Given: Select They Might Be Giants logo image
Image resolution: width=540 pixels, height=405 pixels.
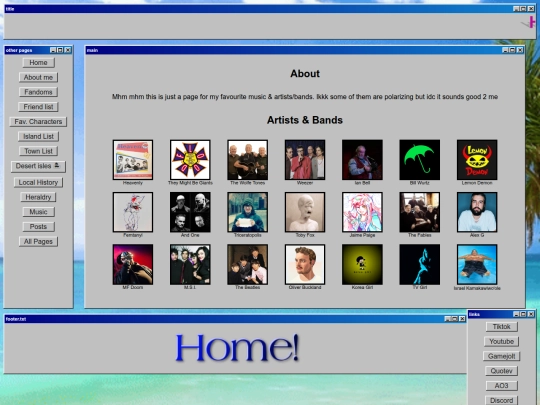Looking at the screenshot, I should click(190, 160).
